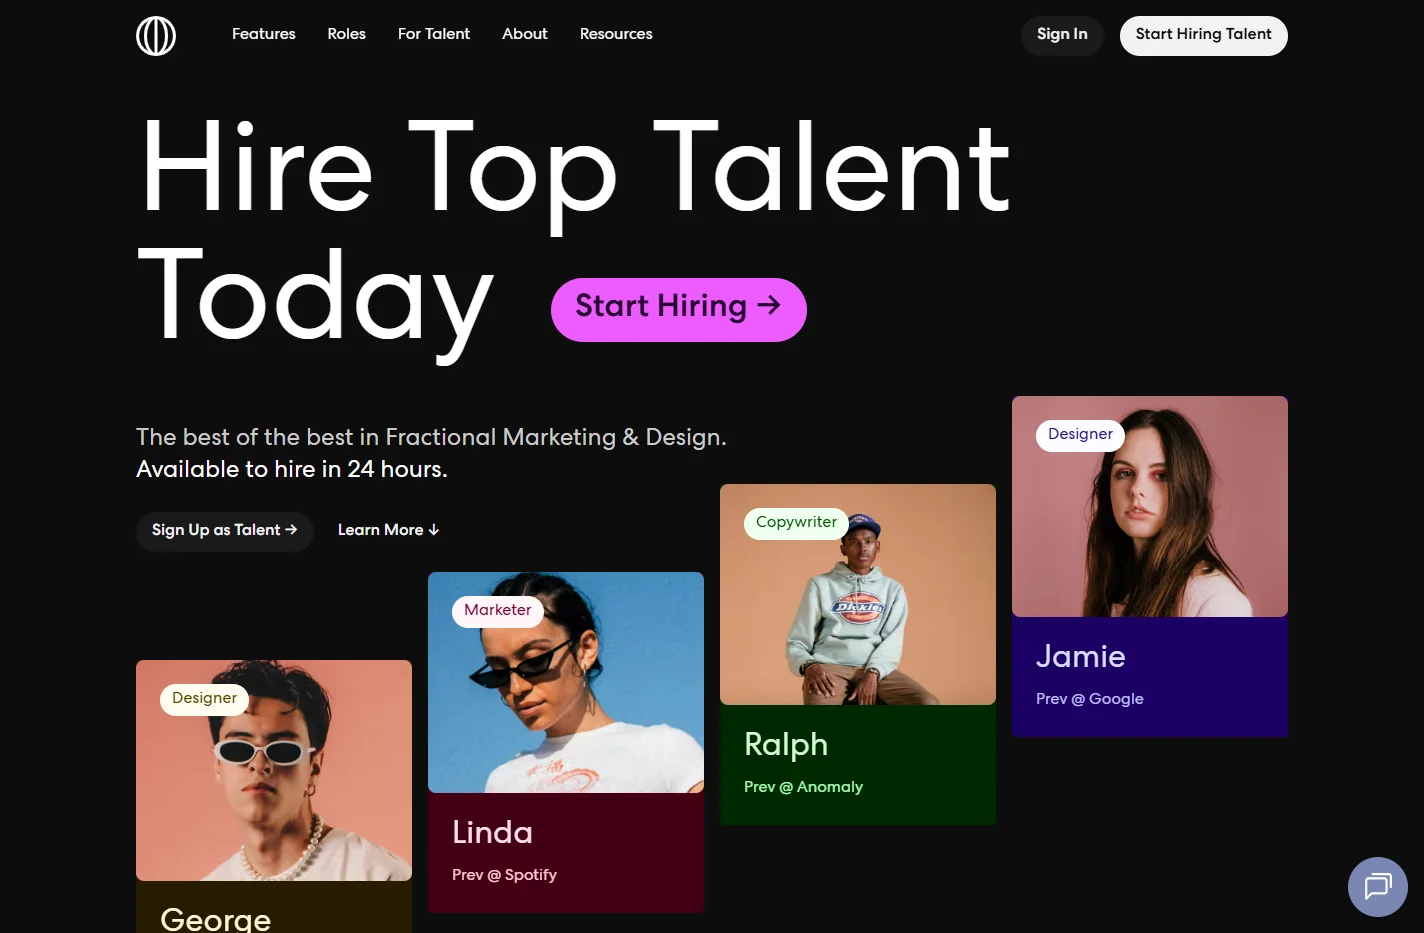
Task: Click Start Hiring Talent button
Action: 1203,35
